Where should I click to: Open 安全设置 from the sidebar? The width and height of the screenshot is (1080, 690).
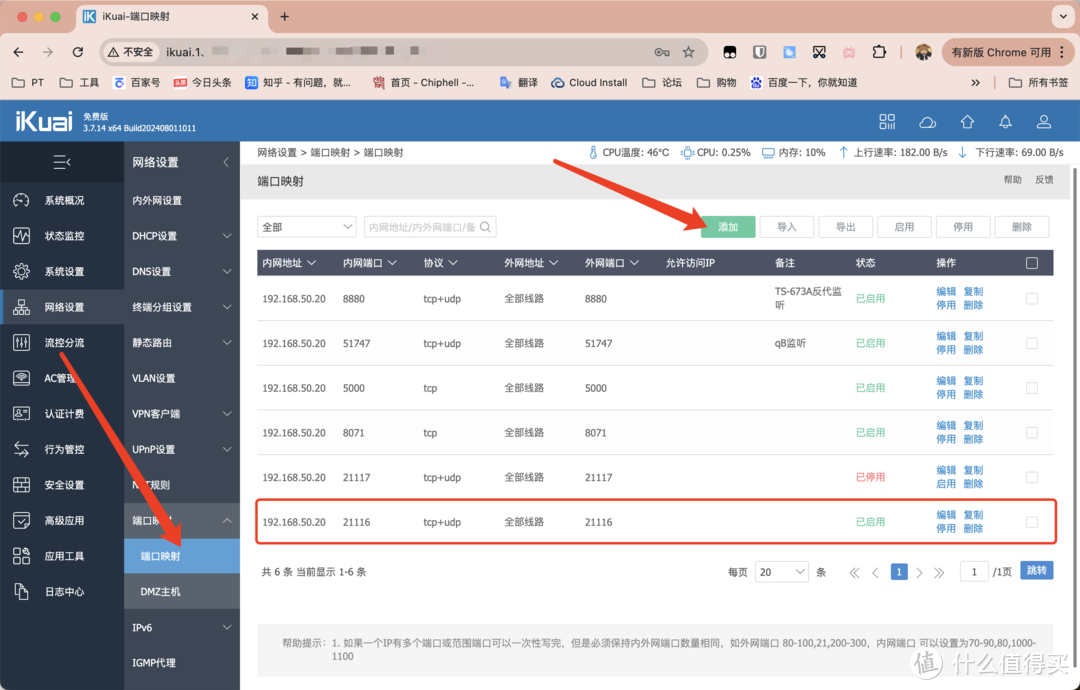pos(62,484)
